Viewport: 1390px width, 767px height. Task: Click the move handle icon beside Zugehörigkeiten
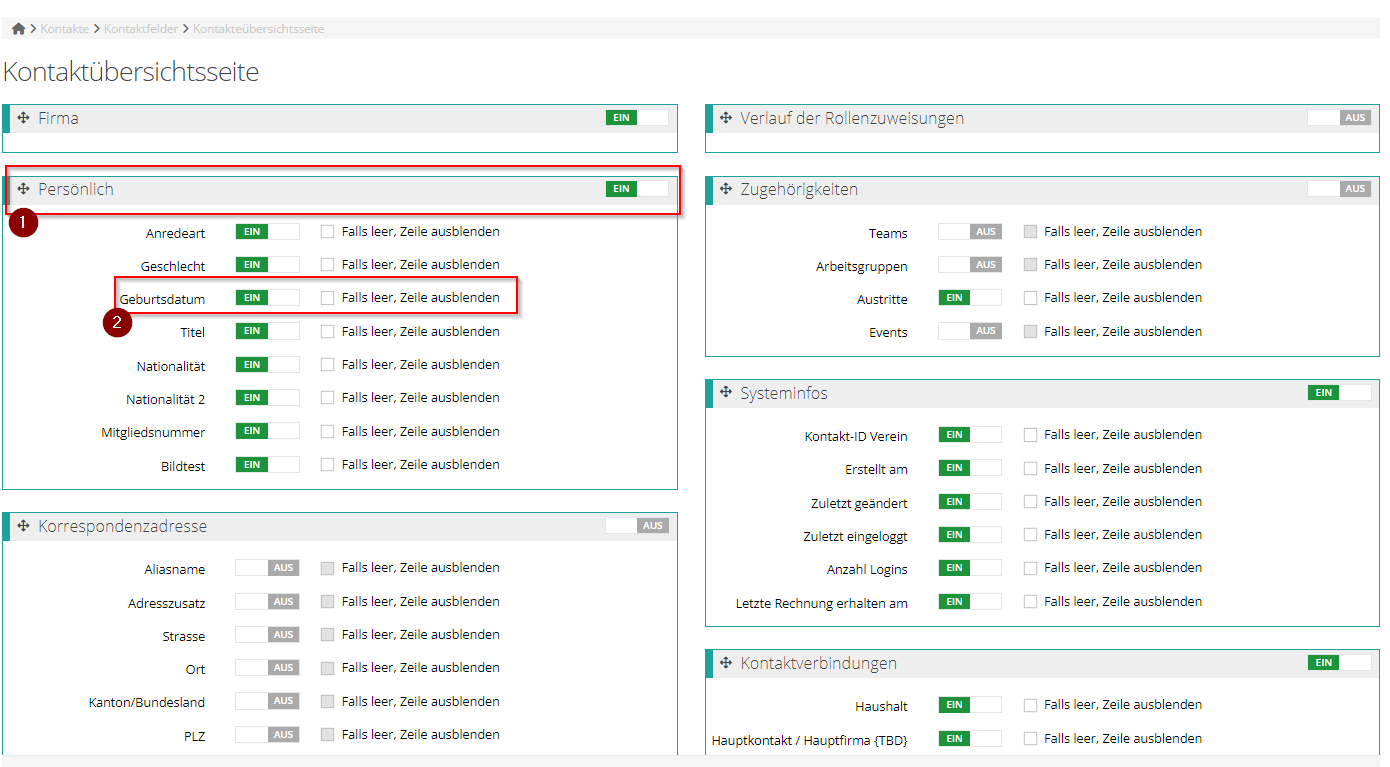pyautogui.click(x=726, y=189)
